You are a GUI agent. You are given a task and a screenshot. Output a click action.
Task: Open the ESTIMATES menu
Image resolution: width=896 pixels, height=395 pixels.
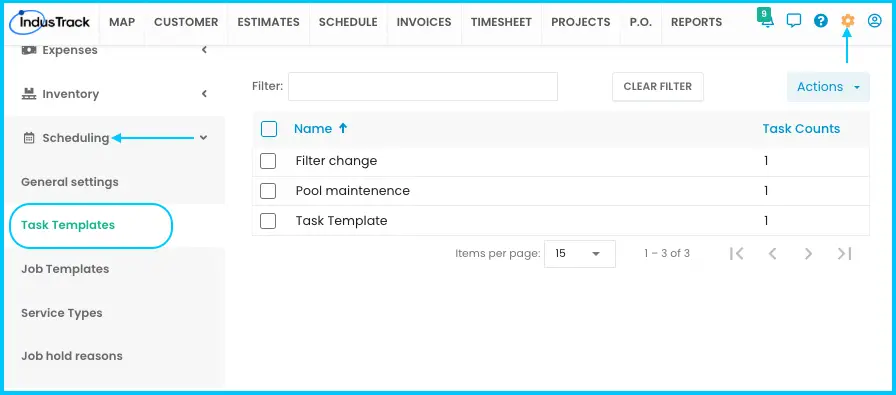click(269, 22)
